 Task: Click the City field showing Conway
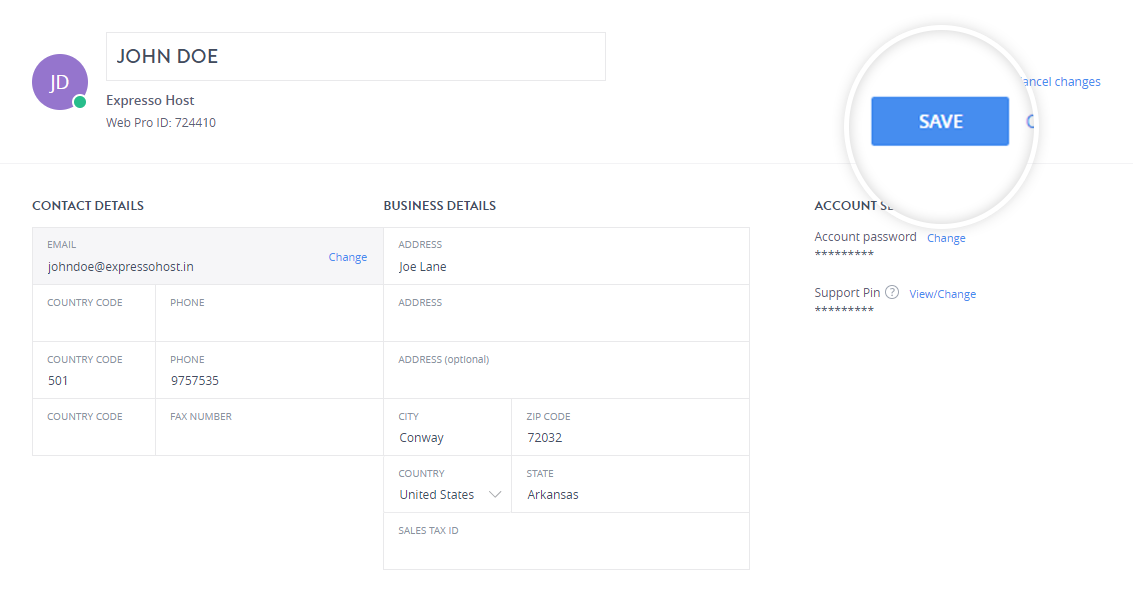[x=447, y=427]
